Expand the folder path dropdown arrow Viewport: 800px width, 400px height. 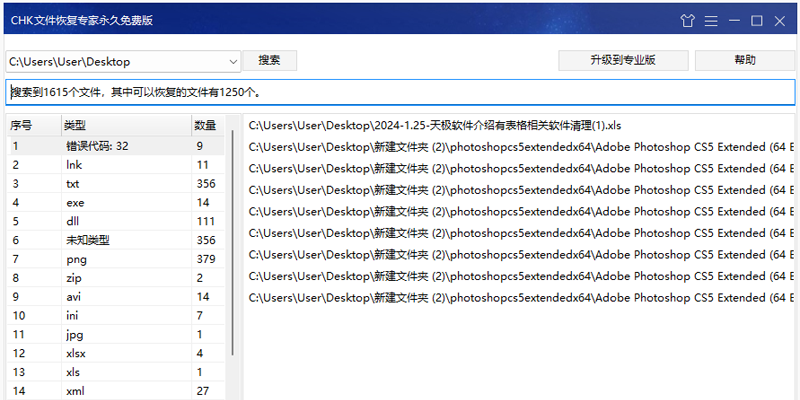tap(233, 62)
